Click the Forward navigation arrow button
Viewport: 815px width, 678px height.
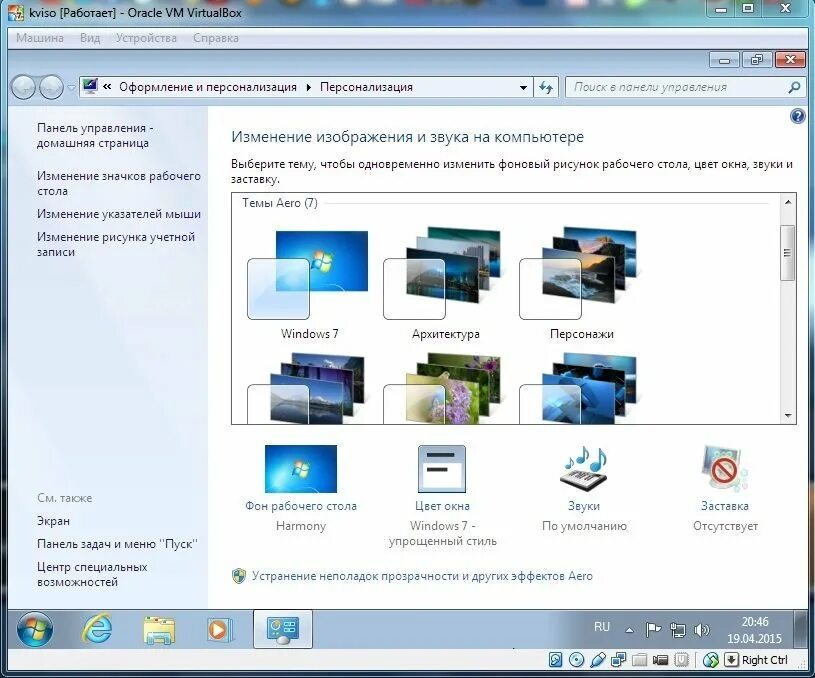click(51, 87)
